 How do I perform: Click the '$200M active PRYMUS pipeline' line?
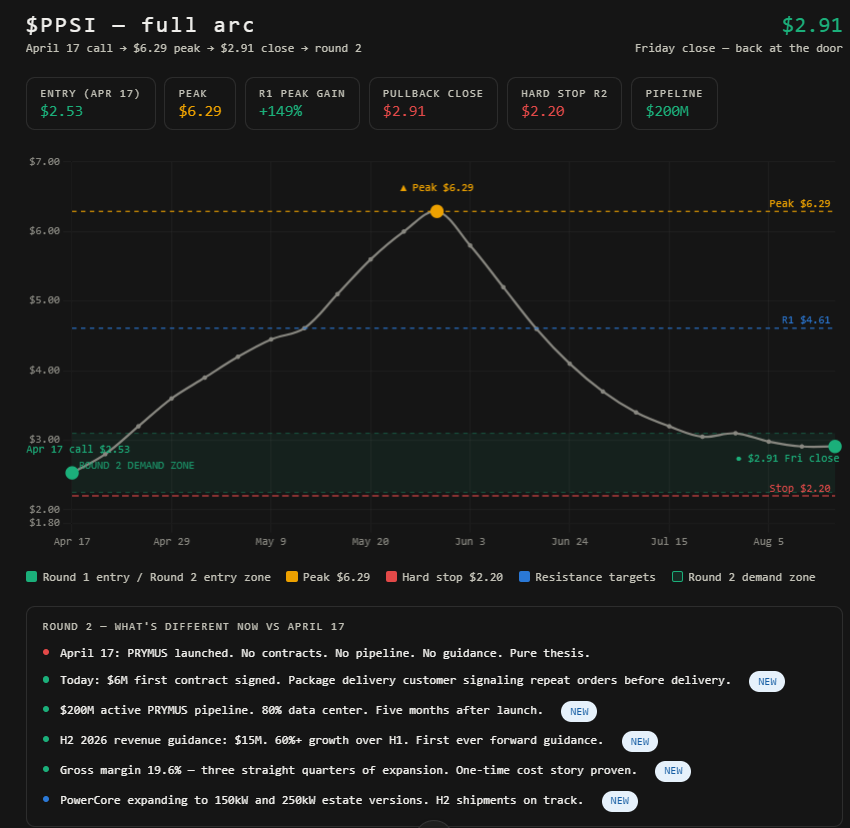click(x=301, y=710)
